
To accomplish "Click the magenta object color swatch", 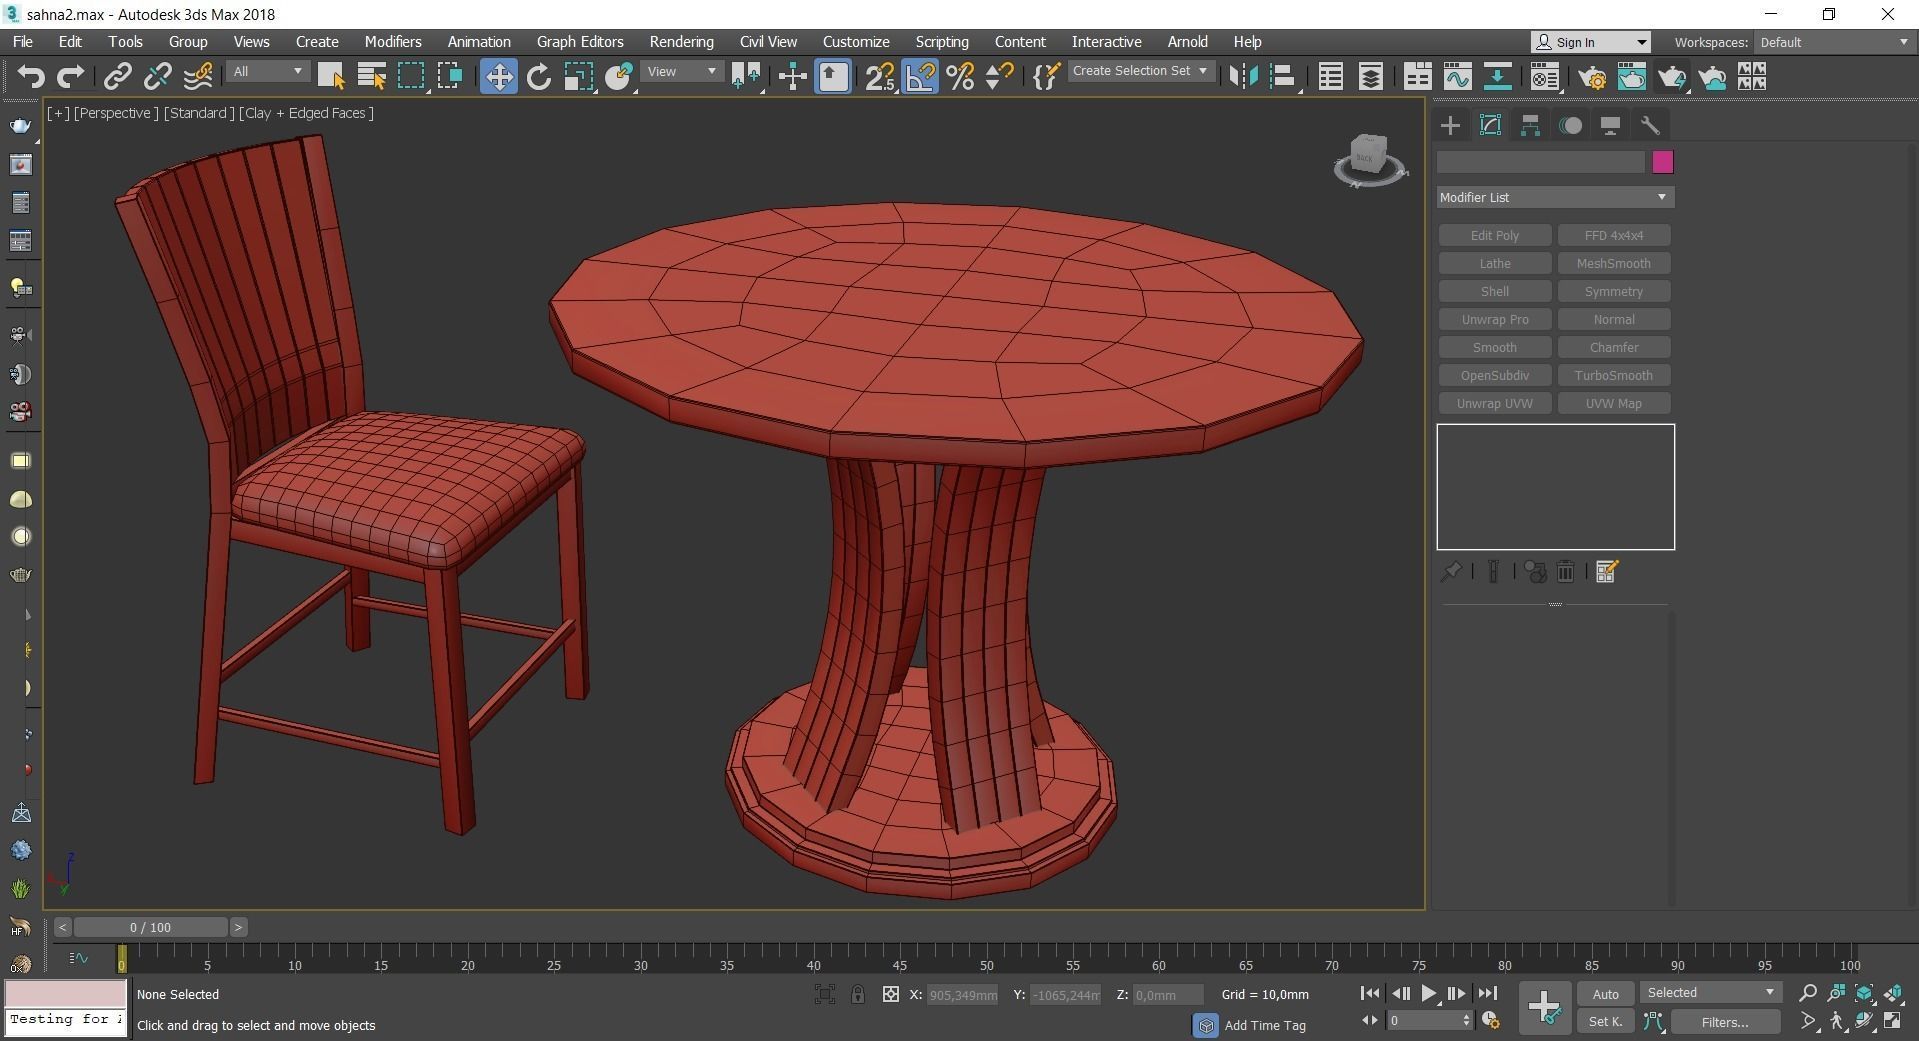I will click(1662, 162).
